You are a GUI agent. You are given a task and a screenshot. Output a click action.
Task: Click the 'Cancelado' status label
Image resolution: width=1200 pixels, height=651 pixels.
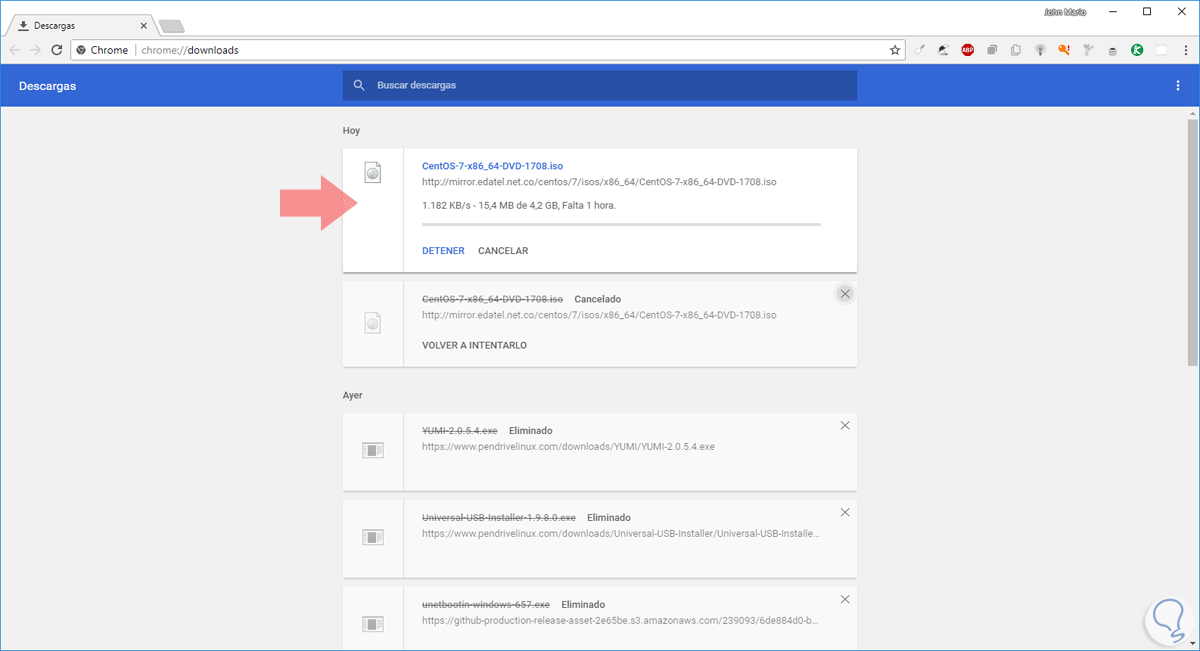[597, 299]
